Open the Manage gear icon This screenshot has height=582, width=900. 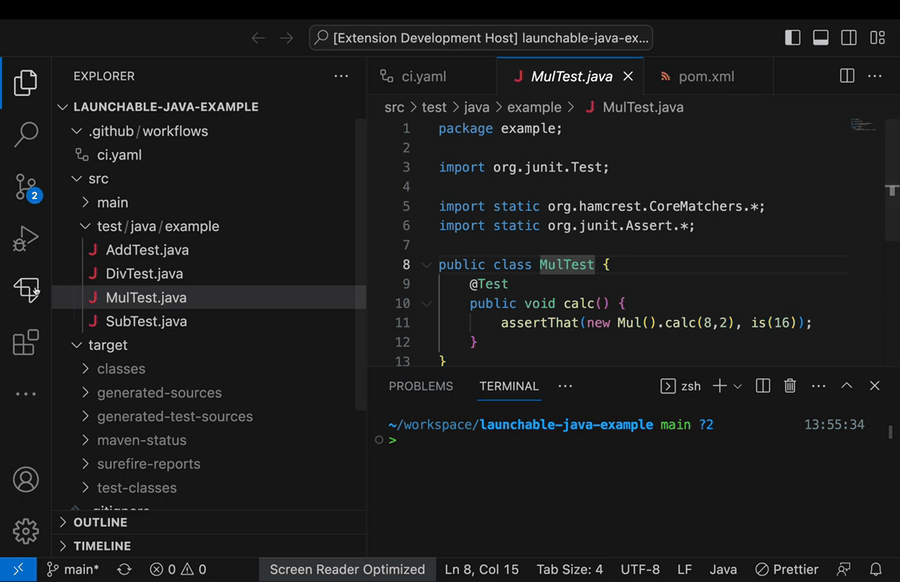pos(26,531)
